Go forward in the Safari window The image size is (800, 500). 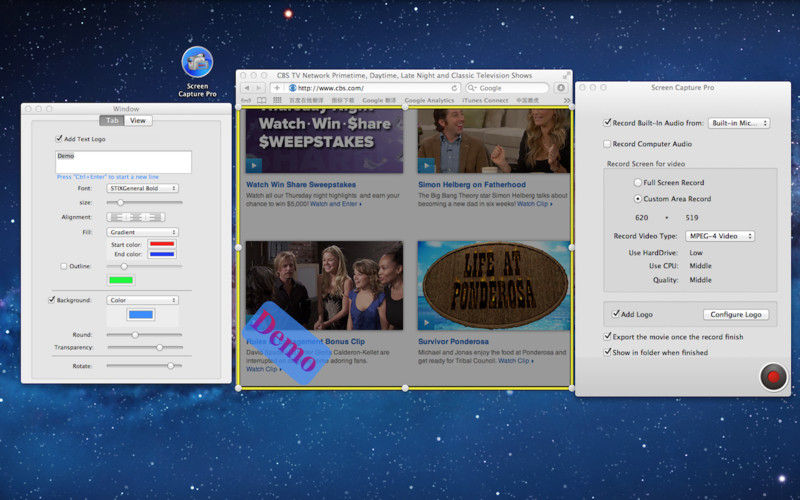[259, 88]
